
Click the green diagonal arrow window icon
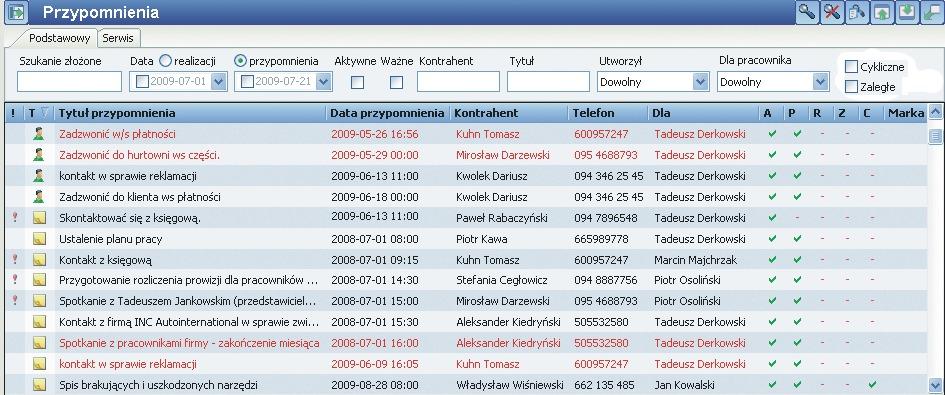932,12
